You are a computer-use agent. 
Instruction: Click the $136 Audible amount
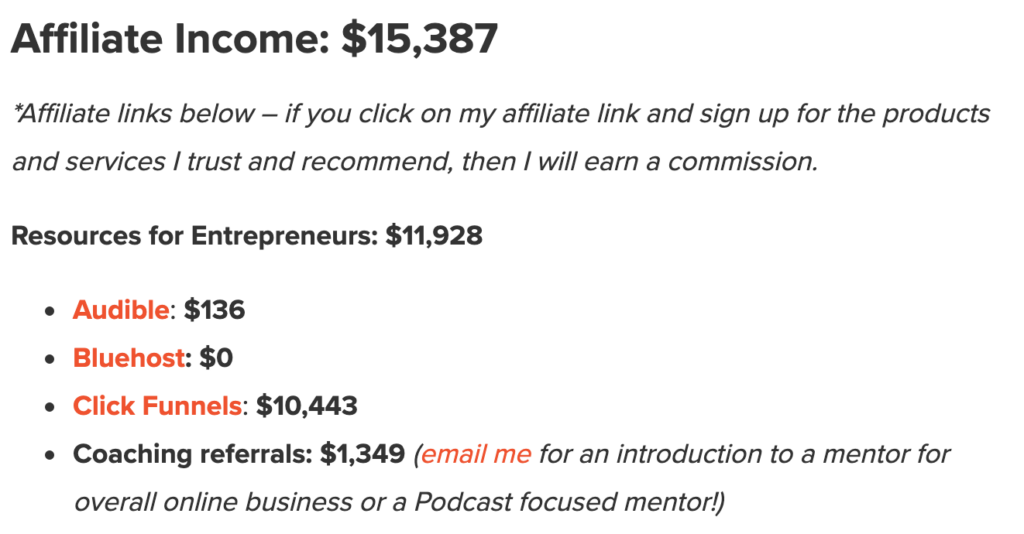[214, 309]
